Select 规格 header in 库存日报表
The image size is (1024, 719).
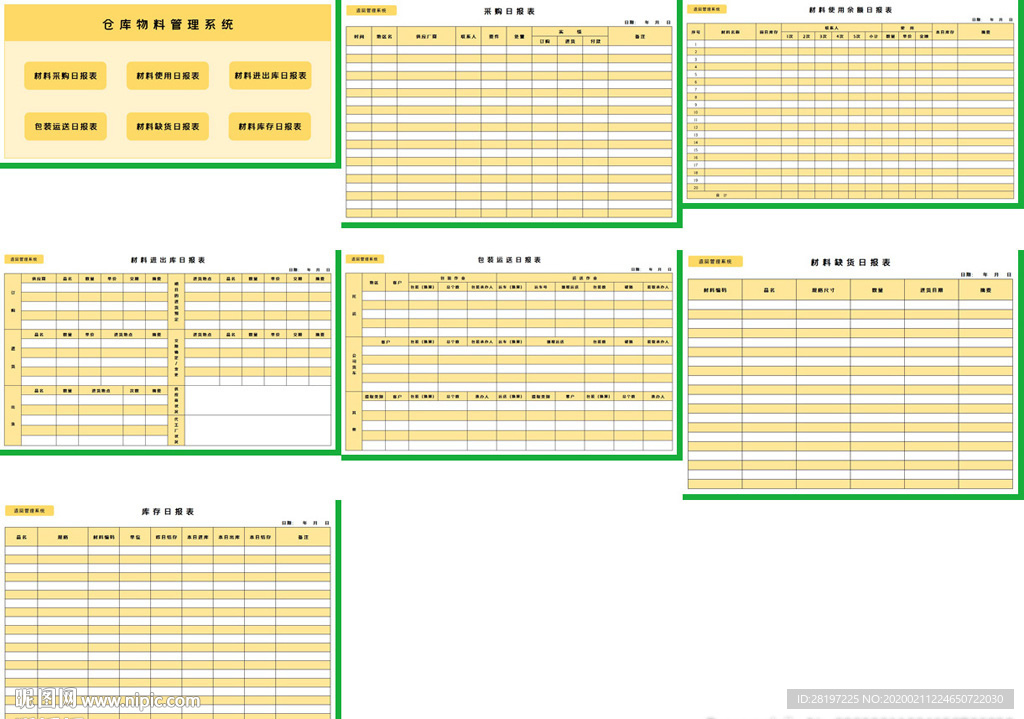[63, 537]
